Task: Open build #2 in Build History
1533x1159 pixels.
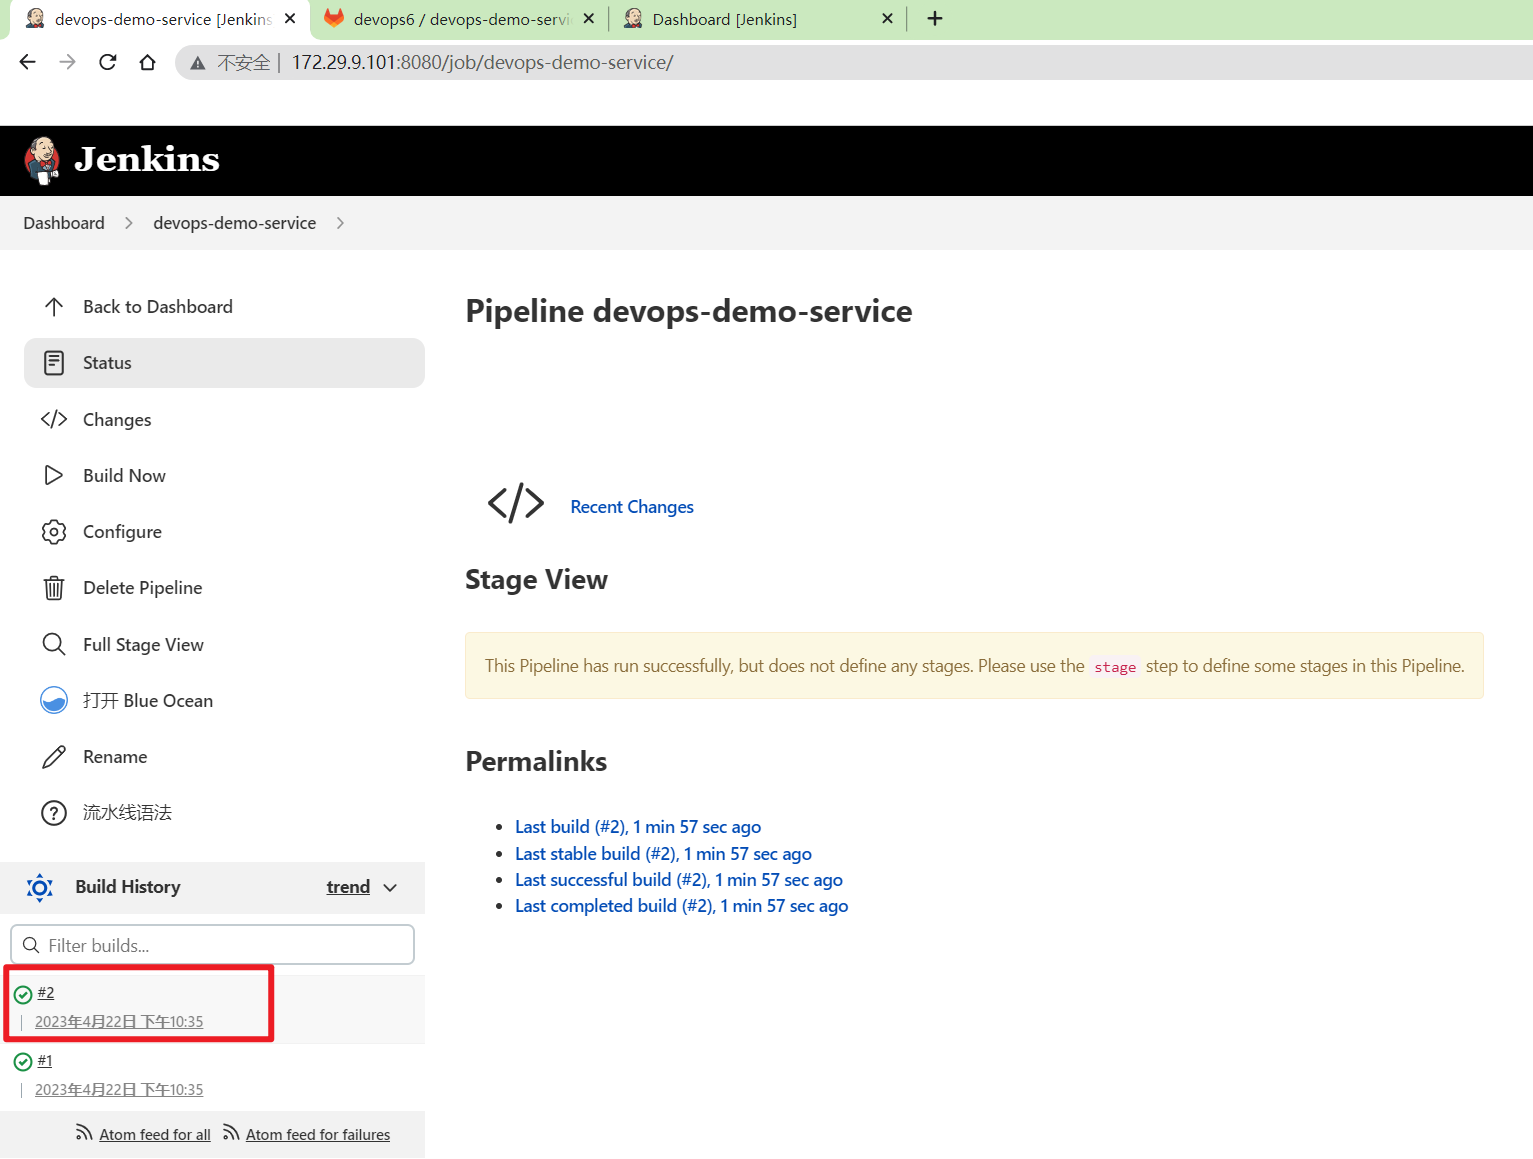Action: pos(46,993)
